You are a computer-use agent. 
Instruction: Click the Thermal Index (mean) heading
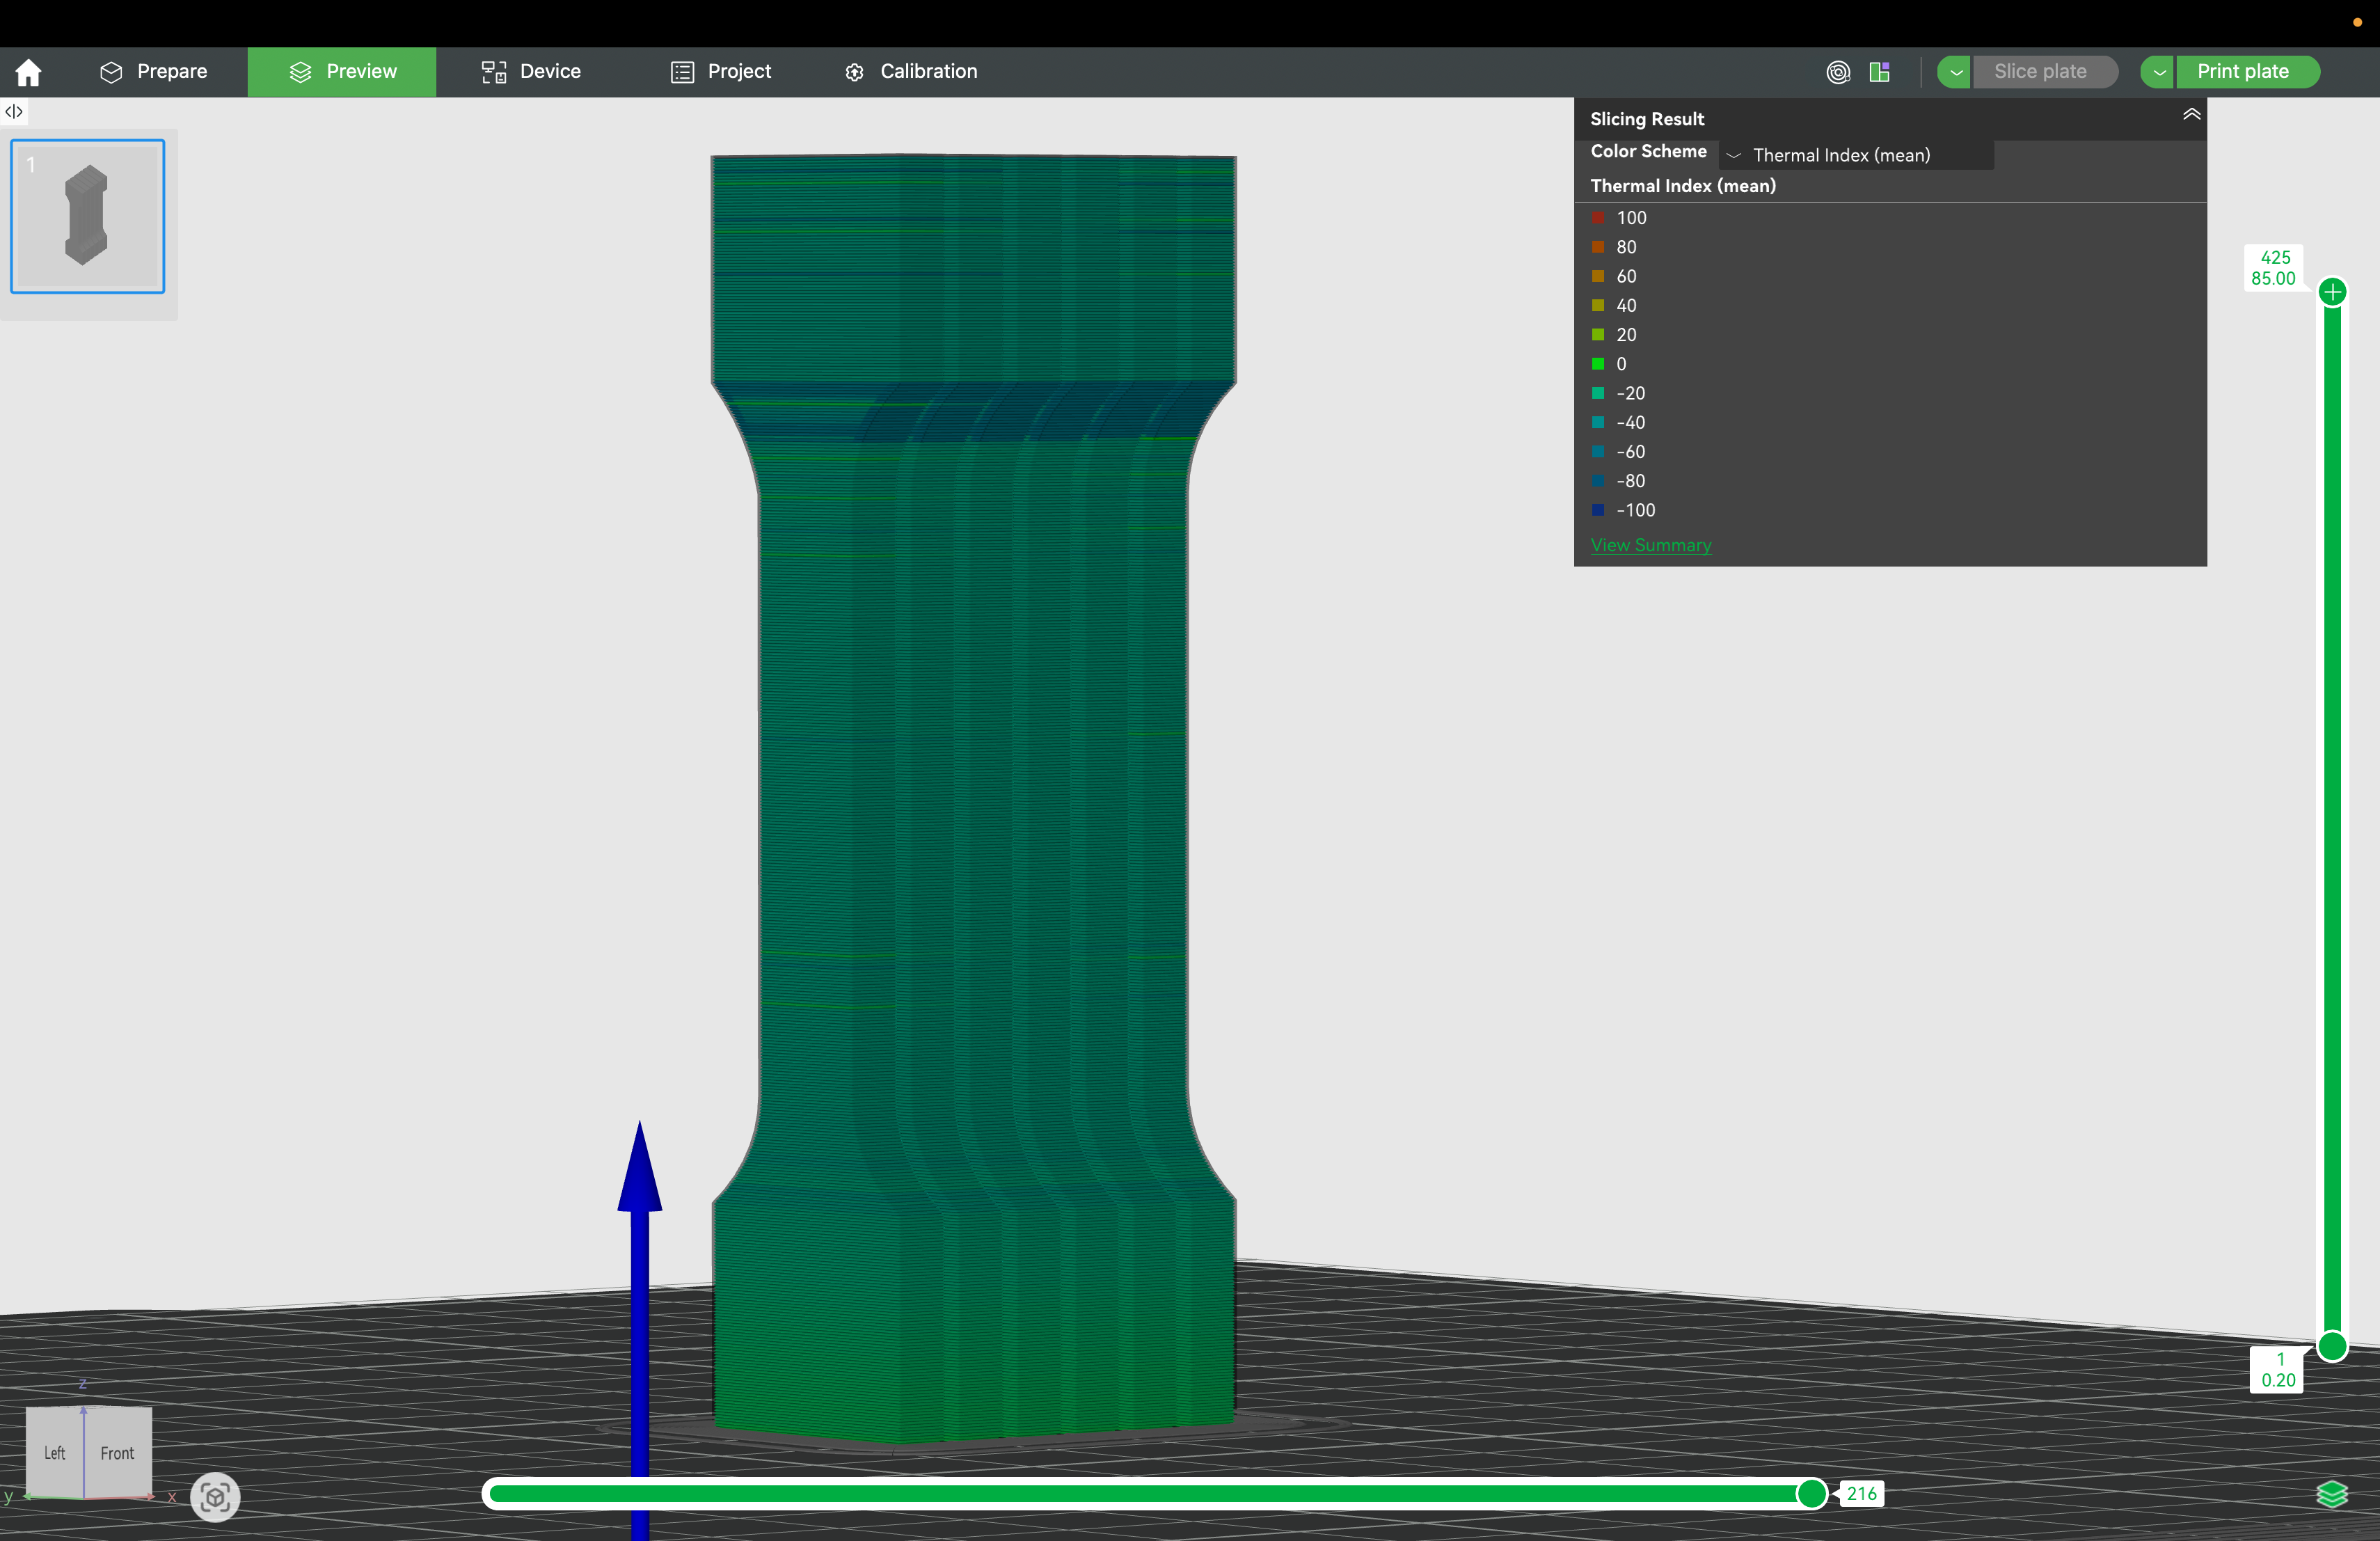pos(1683,186)
